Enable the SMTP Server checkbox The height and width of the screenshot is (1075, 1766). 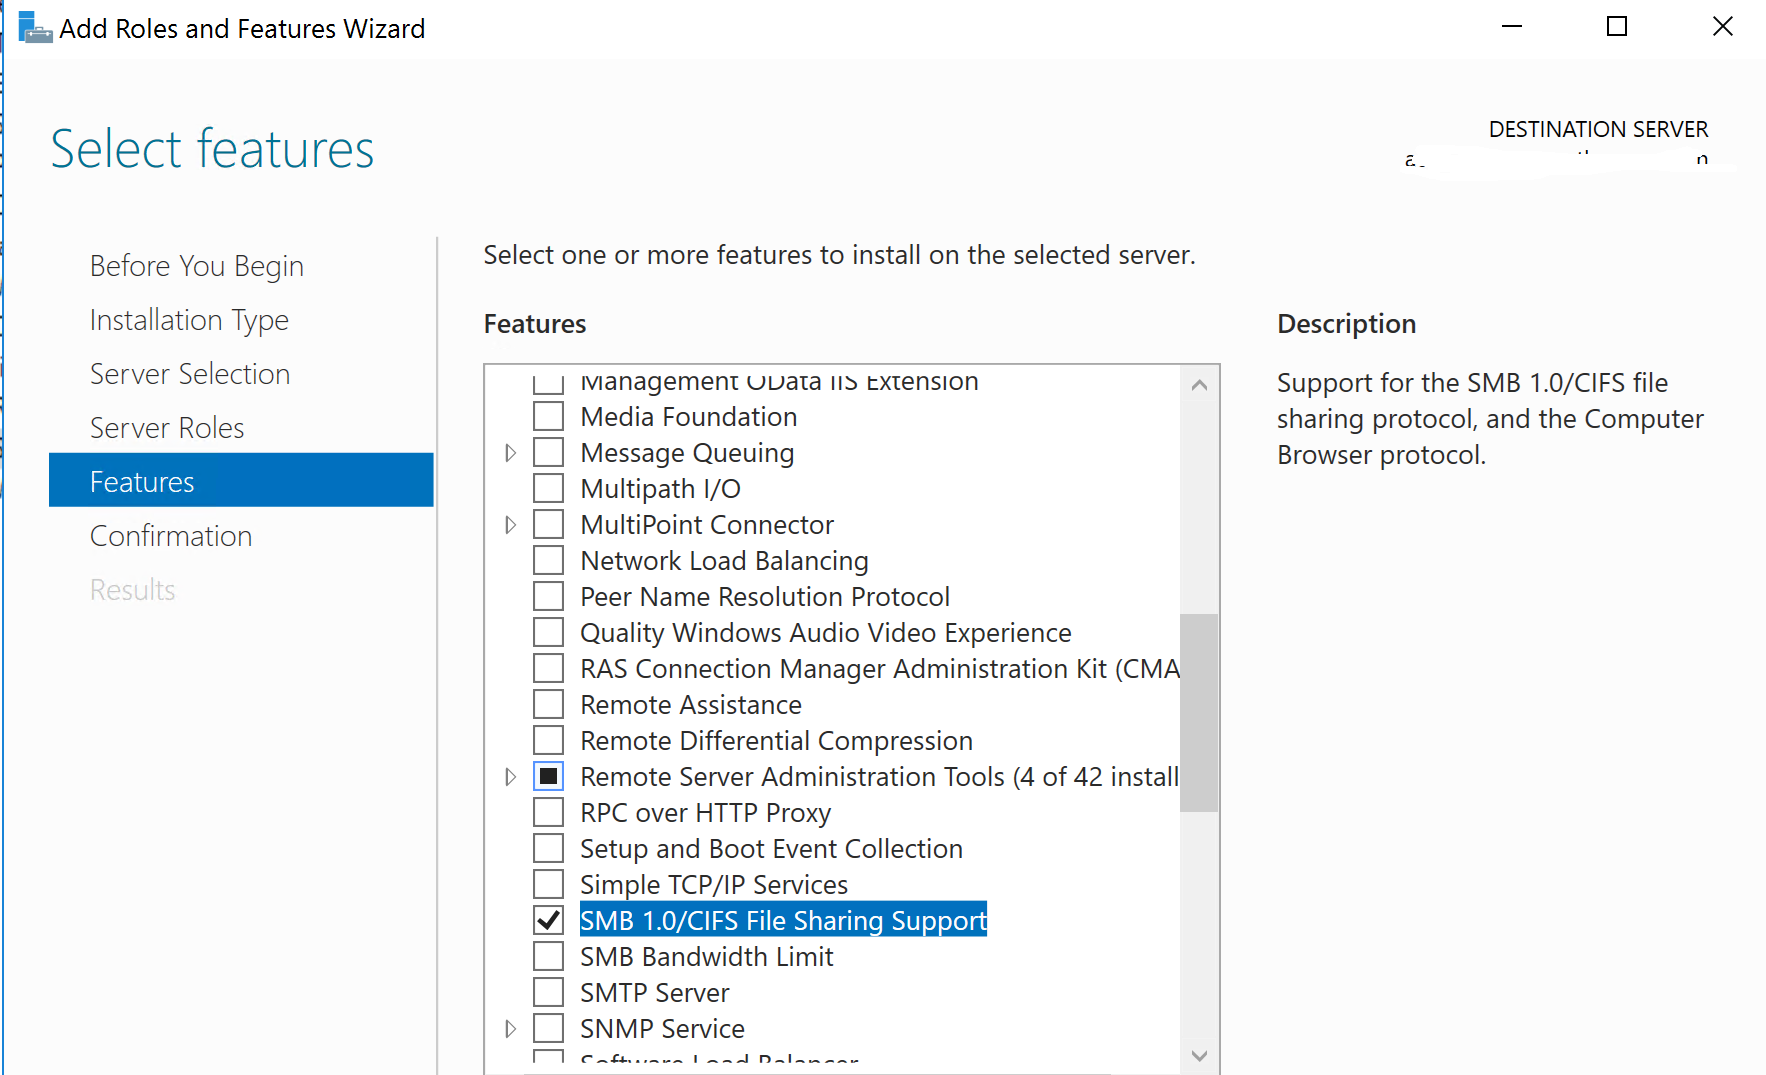pyautogui.click(x=548, y=993)
